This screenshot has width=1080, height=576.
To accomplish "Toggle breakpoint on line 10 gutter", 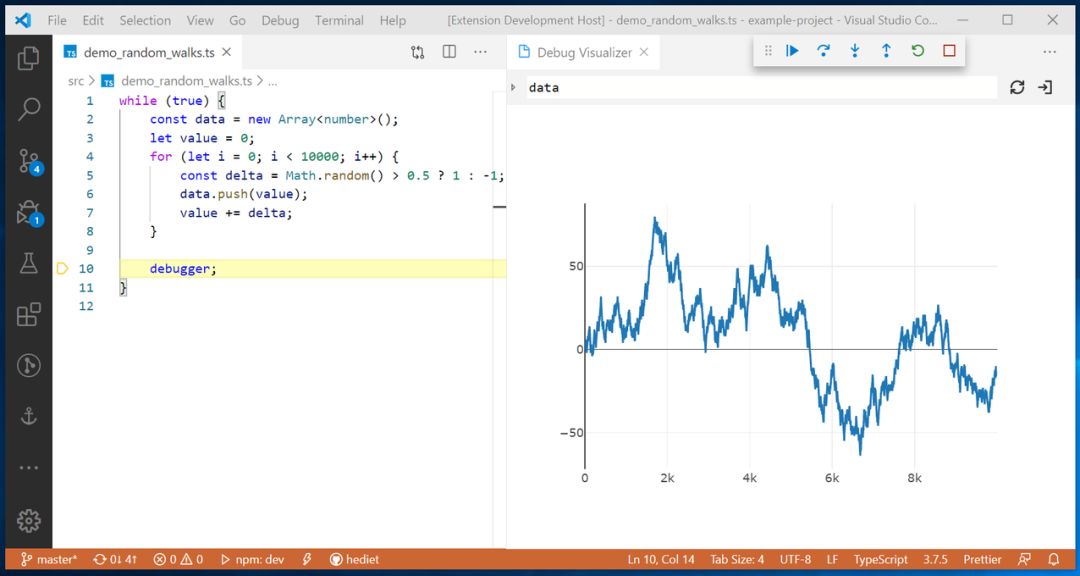I will tap(62, 269).
